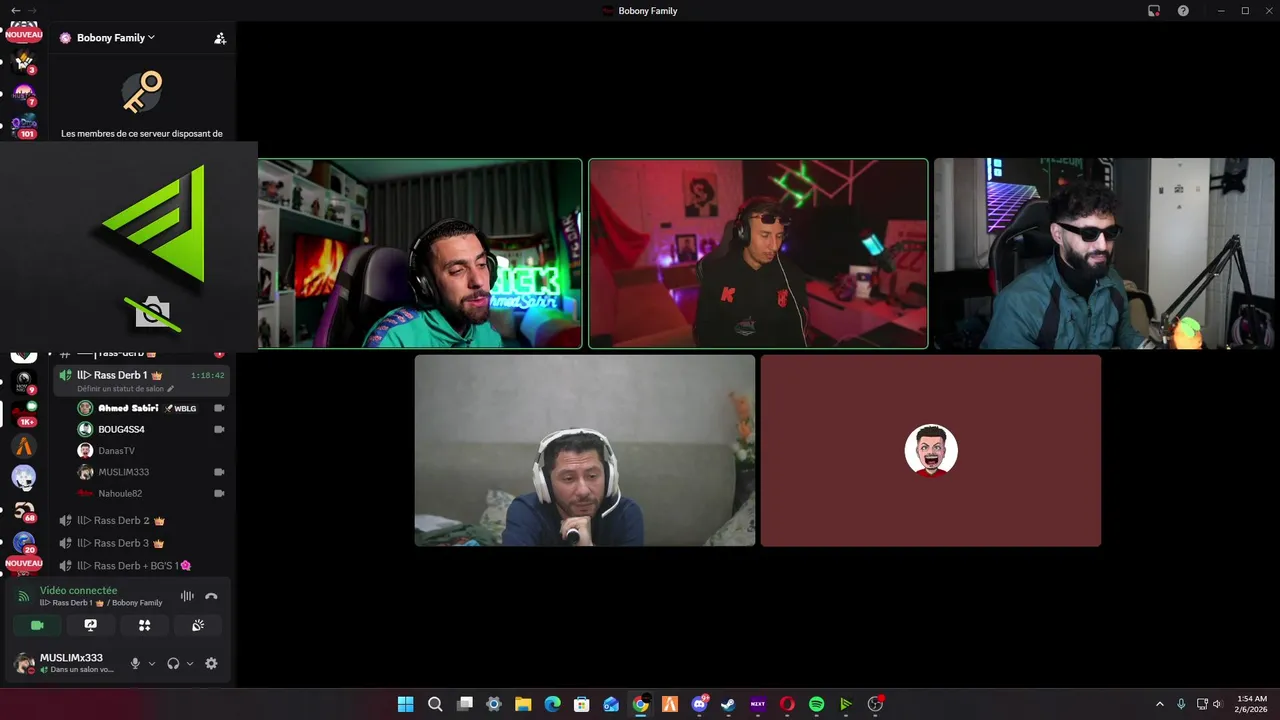Open Discord from the taskbar
This screenshot has width=1280, height=720.
click(x=699, y=704)
